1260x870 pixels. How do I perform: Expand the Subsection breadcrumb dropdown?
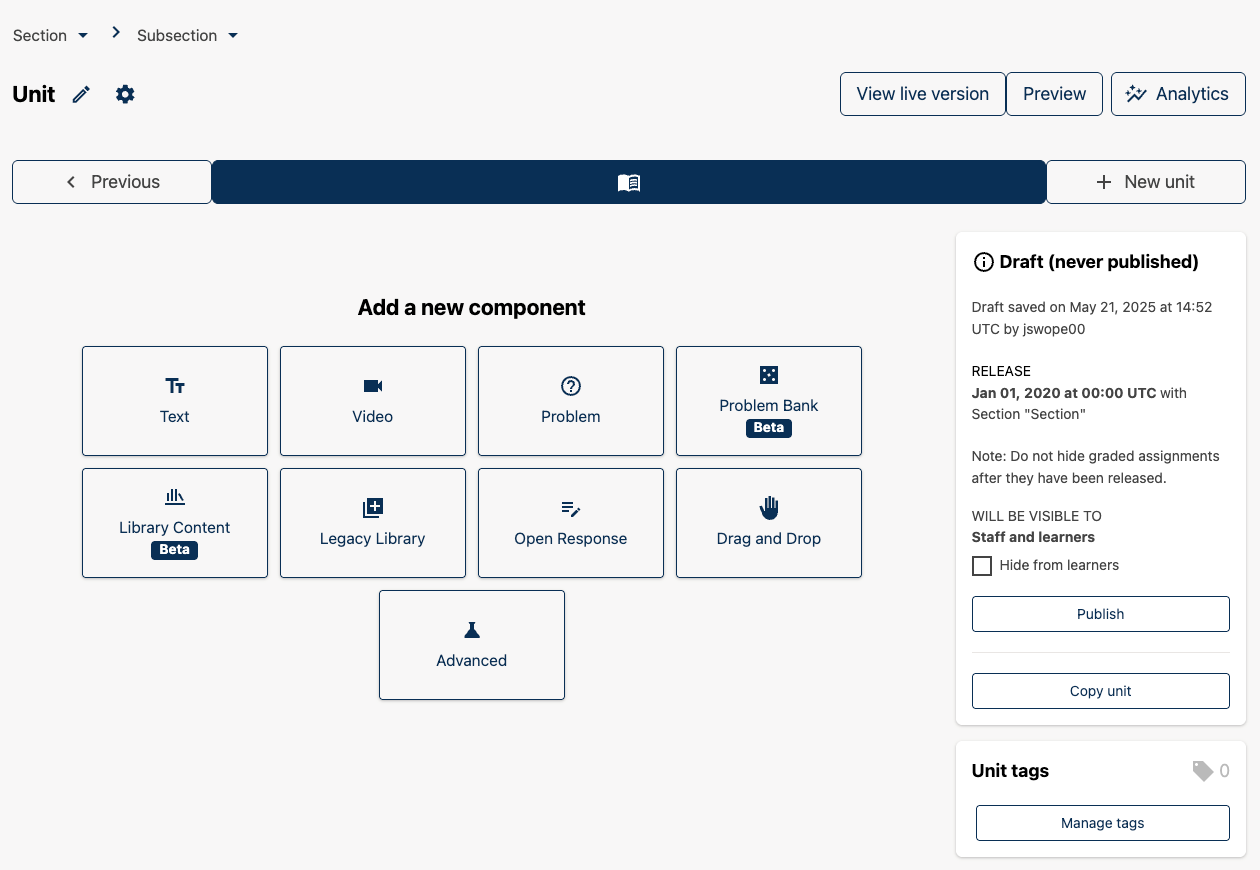coord(188,35)
